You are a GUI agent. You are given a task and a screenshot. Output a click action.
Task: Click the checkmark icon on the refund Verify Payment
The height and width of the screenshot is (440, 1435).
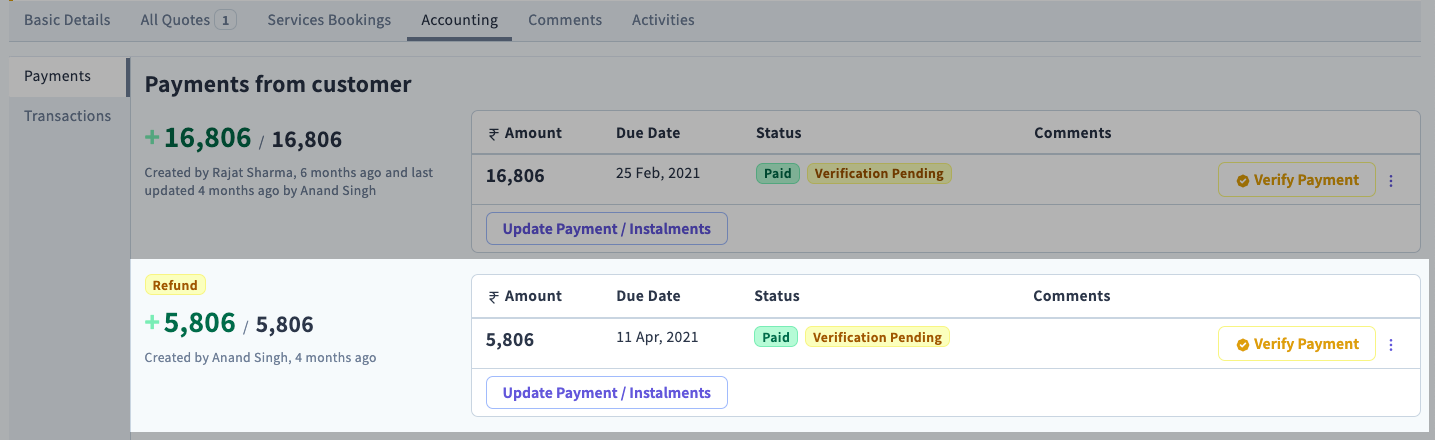pyautogui.click(x=1243, y=345)
